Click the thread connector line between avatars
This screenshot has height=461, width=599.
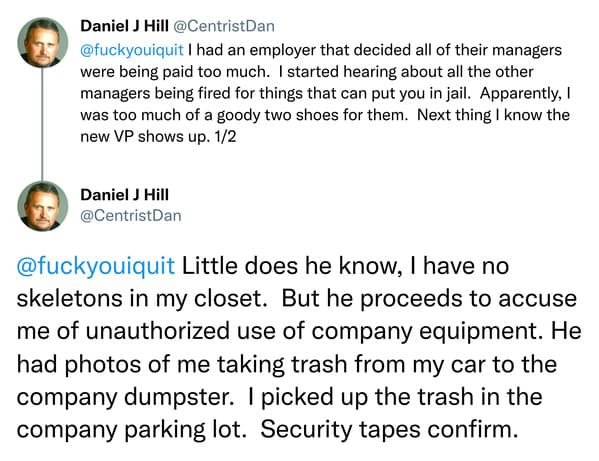pyautogui.click(x=42, y=124)
